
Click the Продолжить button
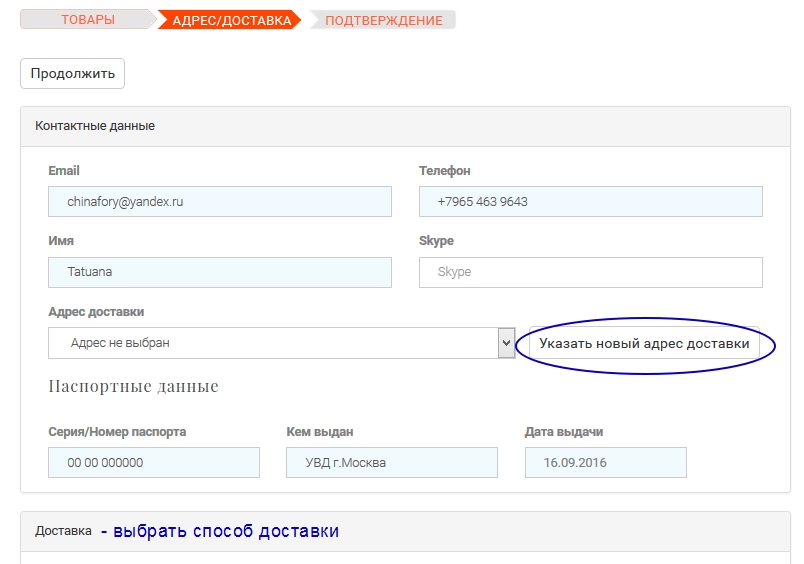[72, 73]
